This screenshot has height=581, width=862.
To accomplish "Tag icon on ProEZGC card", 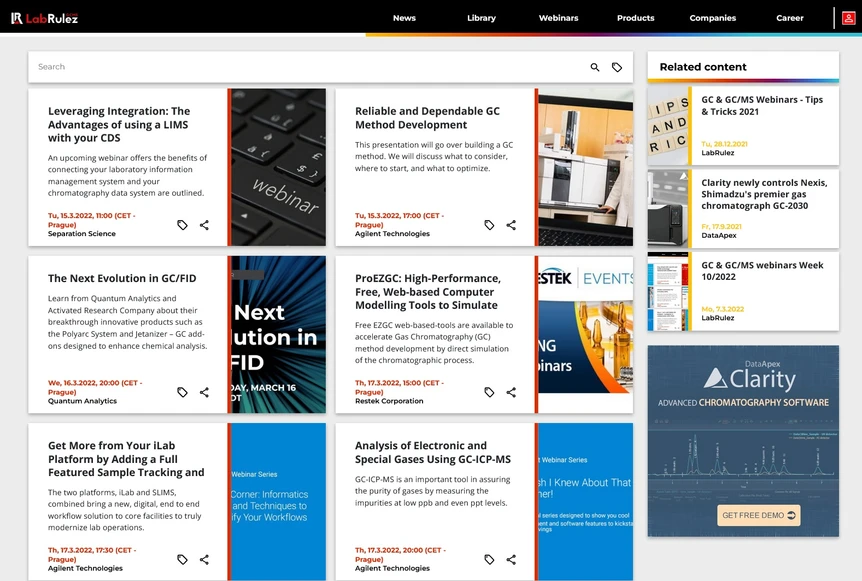I will pyautogui.click(x=489, y=392).
